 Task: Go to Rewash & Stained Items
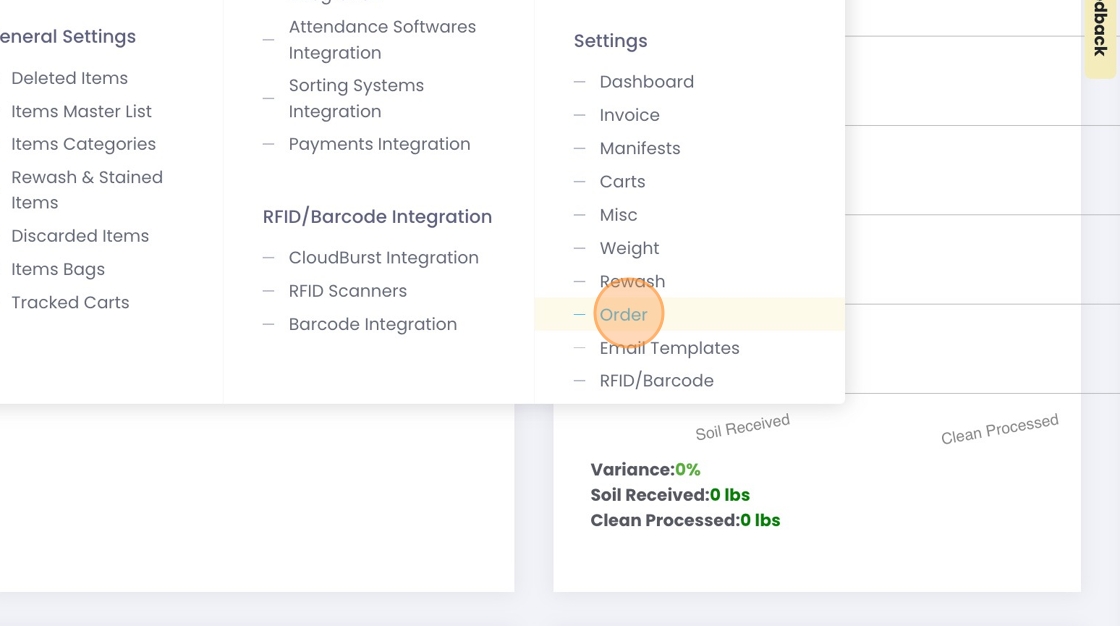[x=87, y=189]
